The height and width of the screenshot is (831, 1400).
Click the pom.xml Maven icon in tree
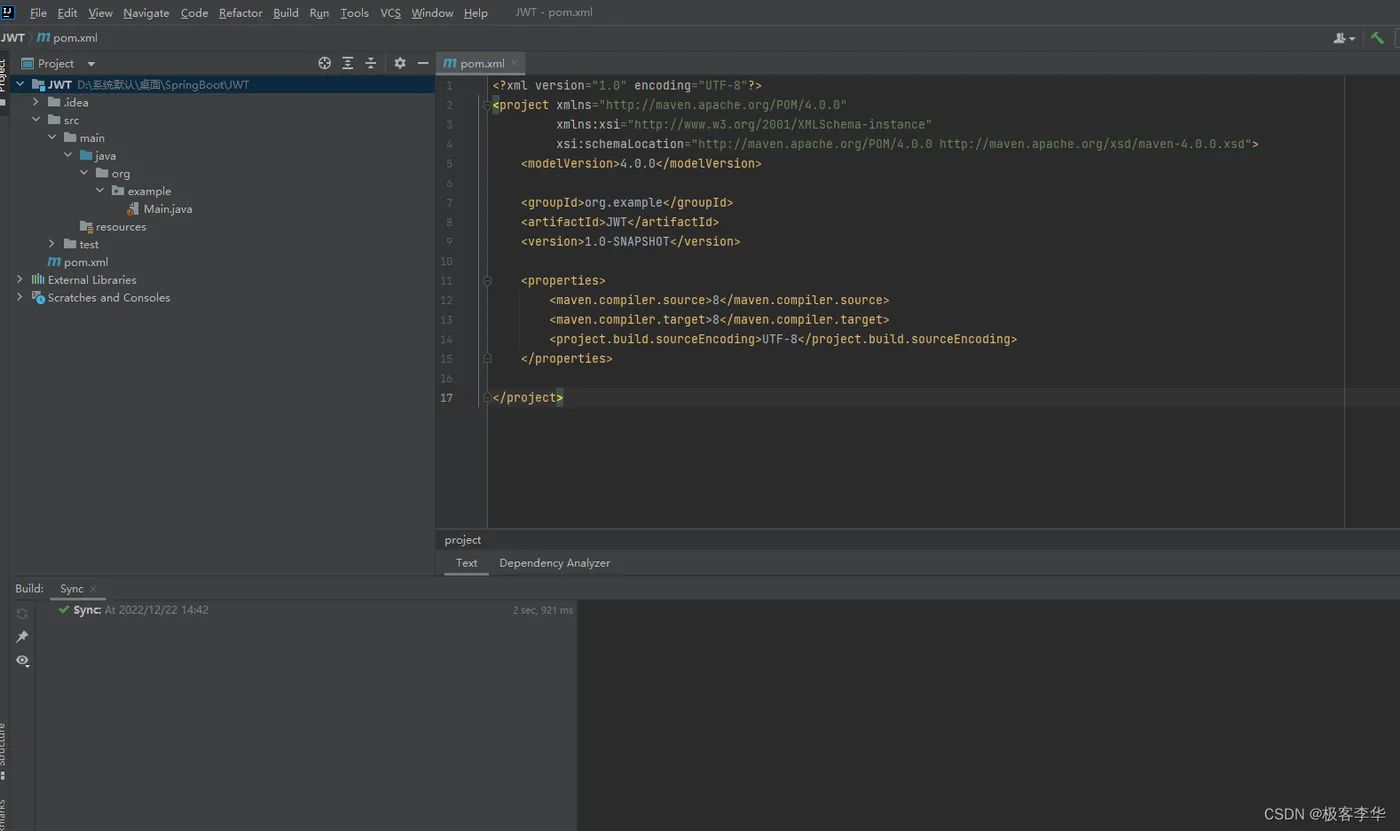point(54,262)
